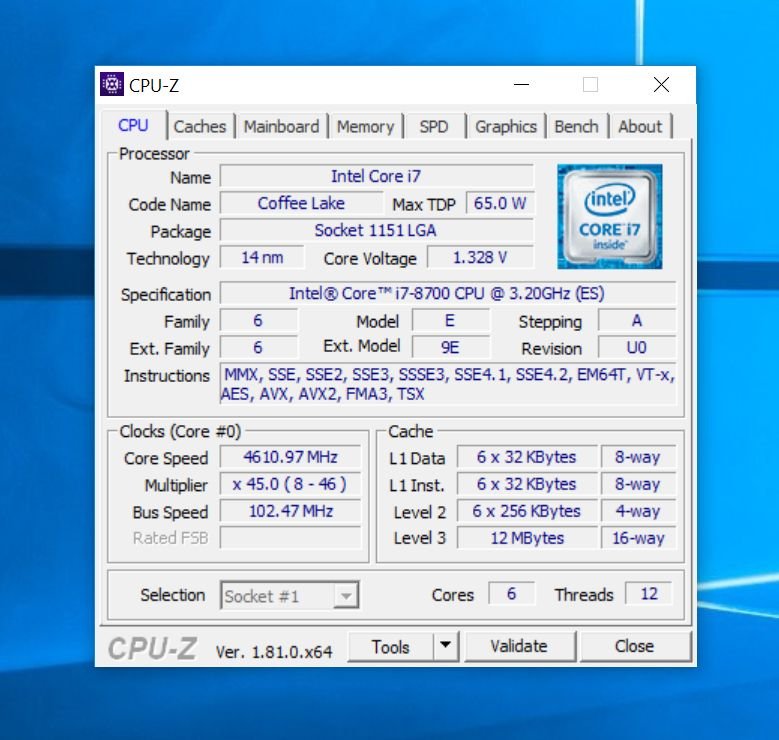The image size is (779, 740).
Task: Select the SPD tab
Action: pos(434,127)
